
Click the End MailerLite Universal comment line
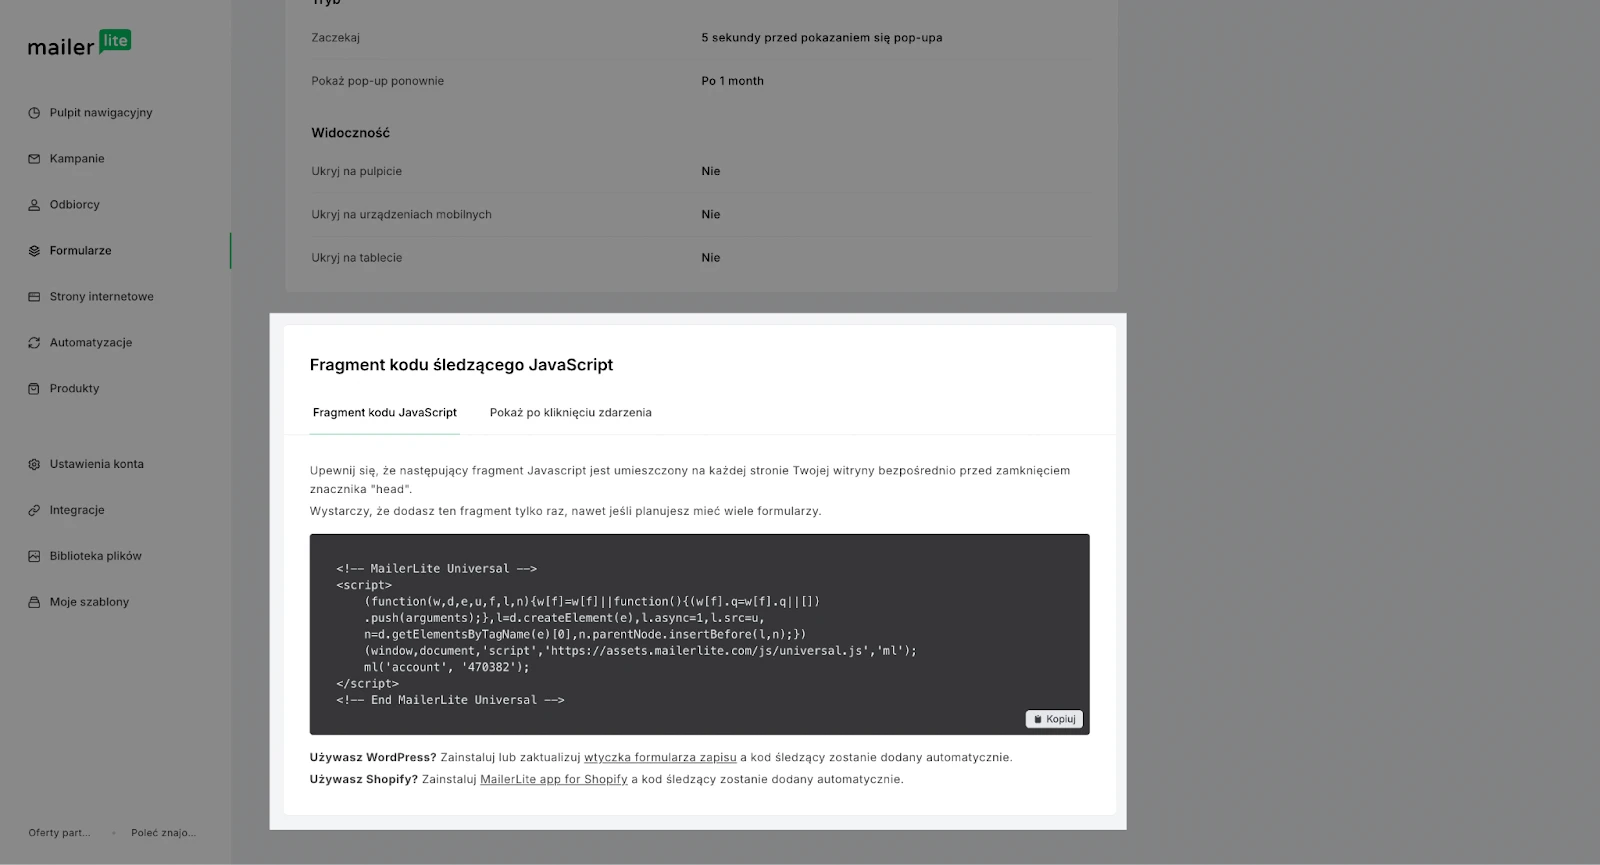tap(451, 700)
